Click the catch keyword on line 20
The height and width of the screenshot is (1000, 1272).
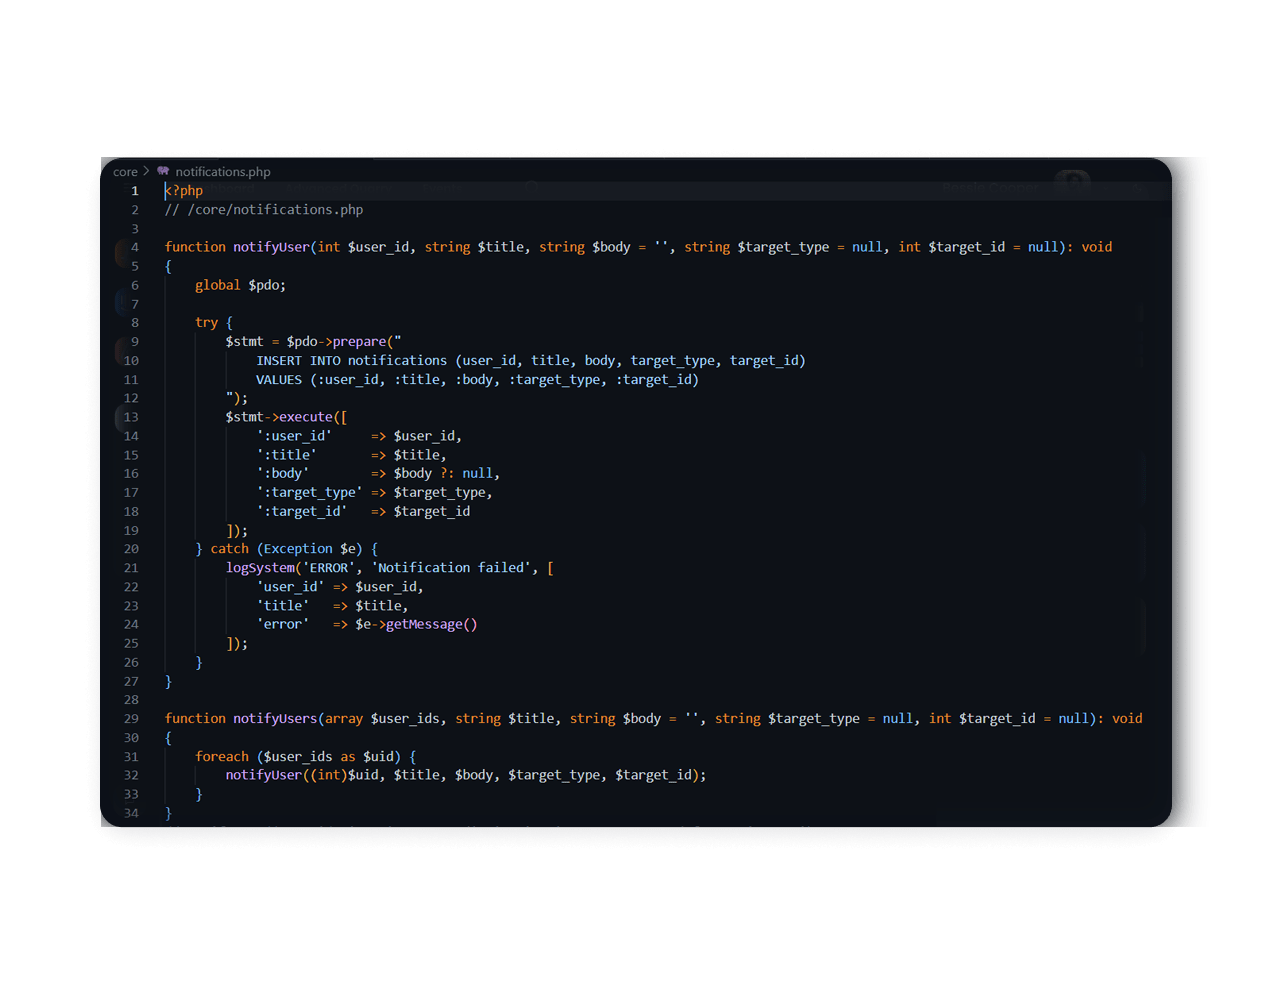tap(229, 549)
